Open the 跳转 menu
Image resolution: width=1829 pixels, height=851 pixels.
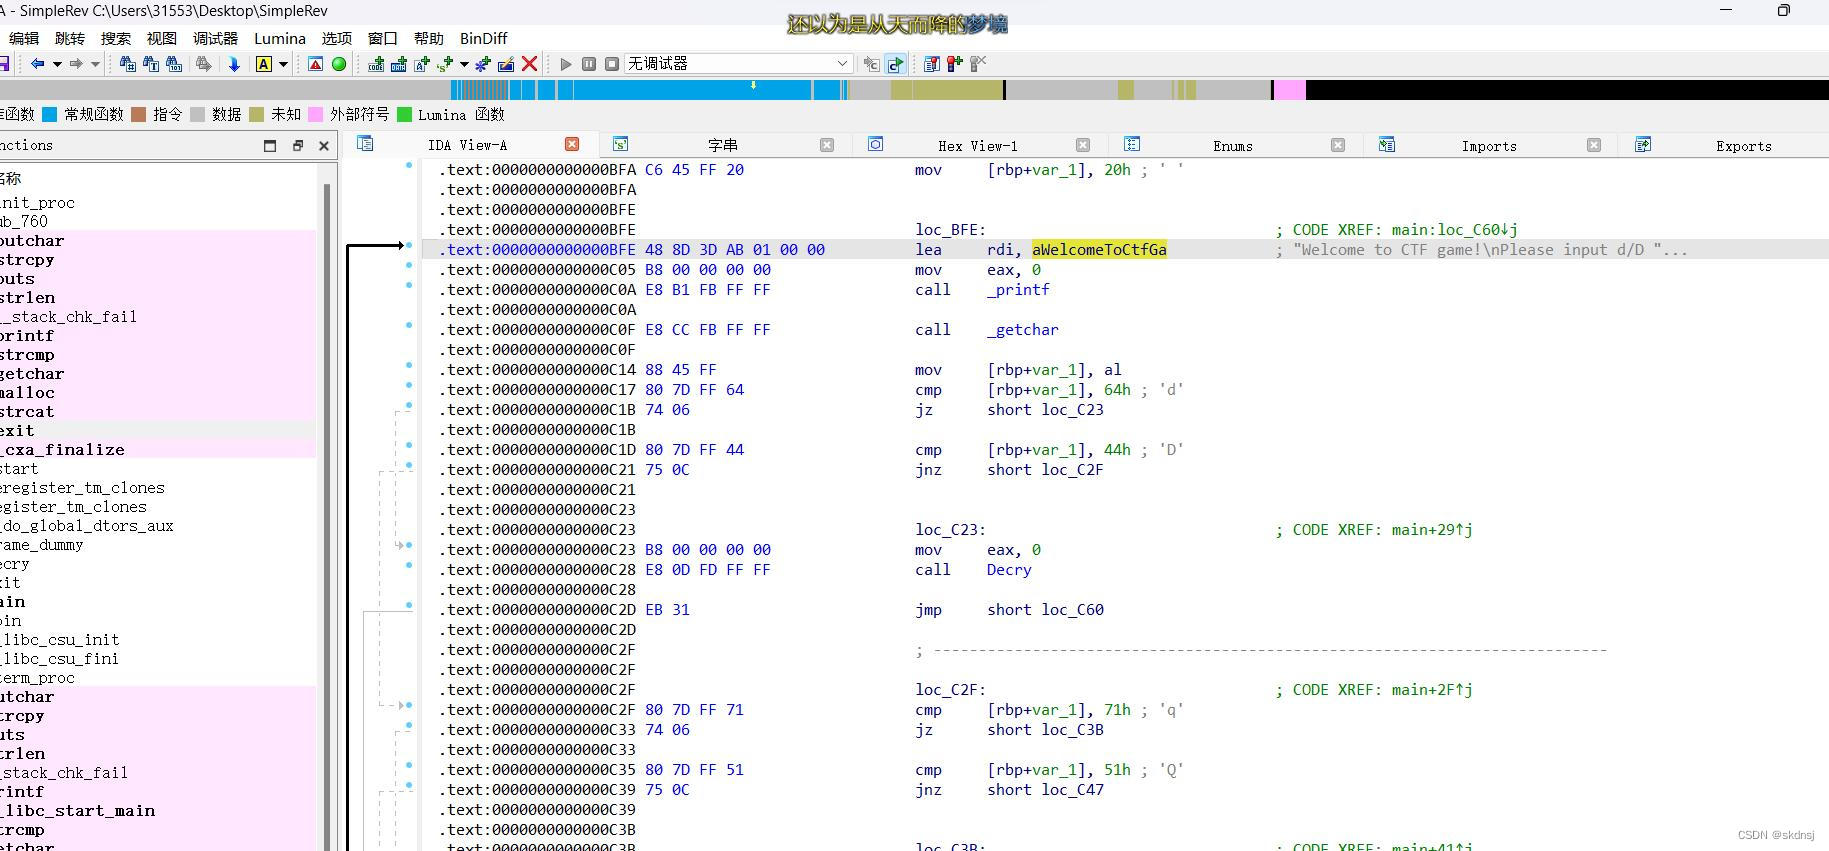click(70, 38)
